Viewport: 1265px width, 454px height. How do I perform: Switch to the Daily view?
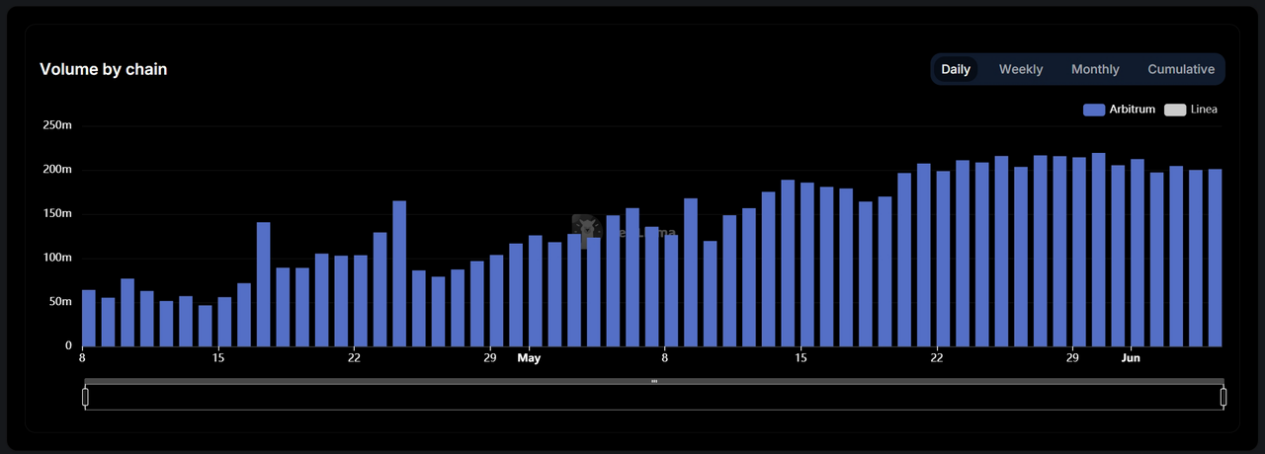click(x=955, y=69)
